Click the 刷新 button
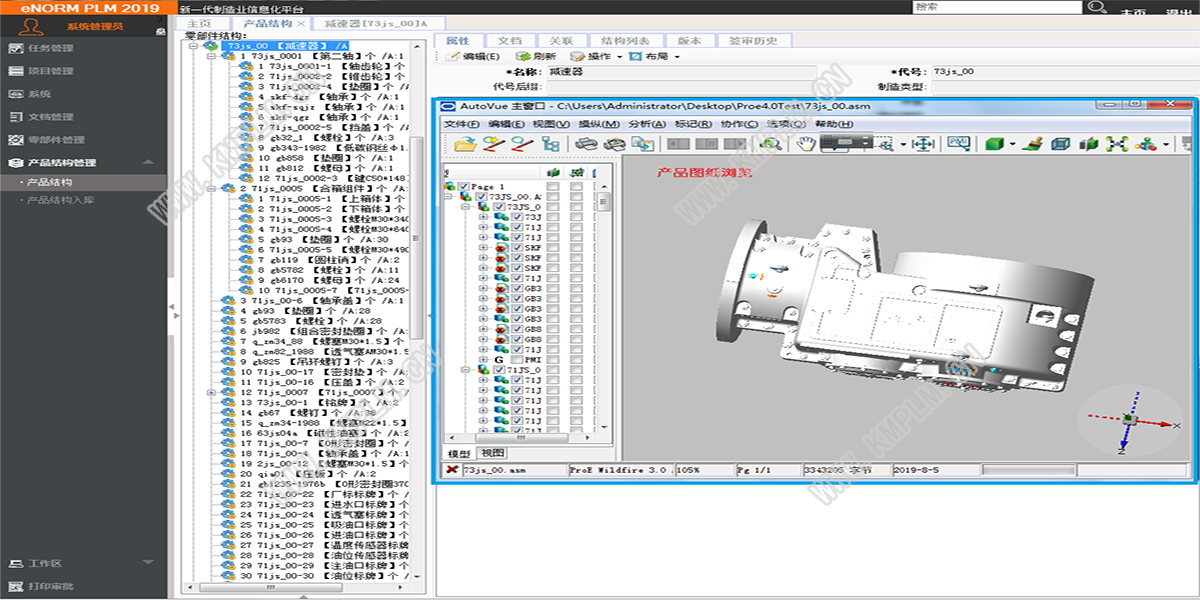 (535, 57)
